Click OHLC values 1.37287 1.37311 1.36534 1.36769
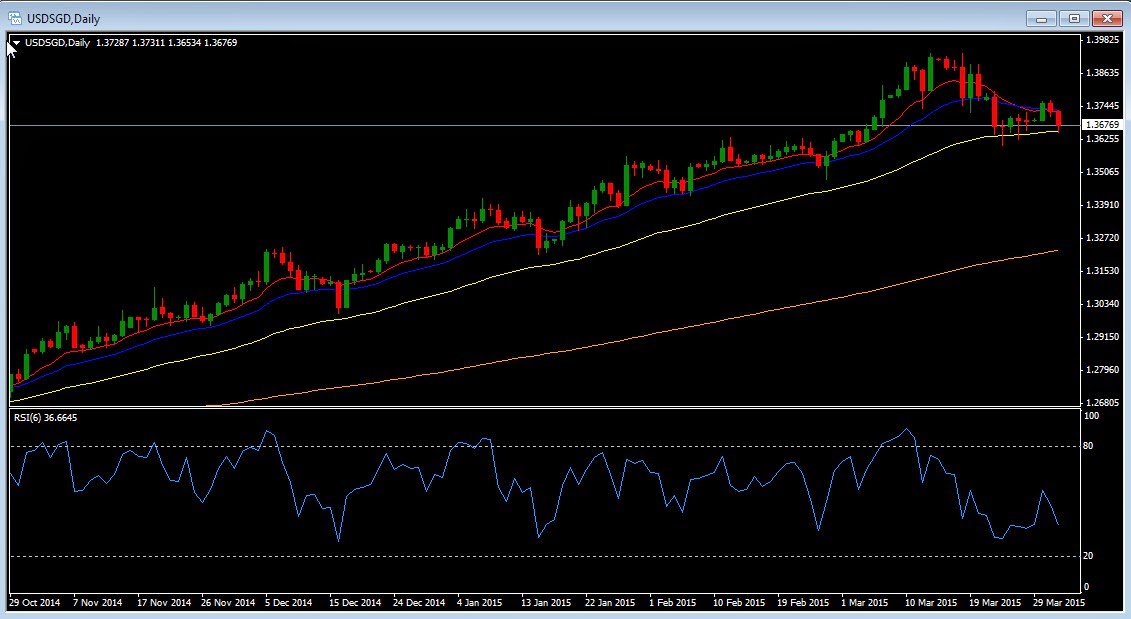 click(x=167, y=43)
